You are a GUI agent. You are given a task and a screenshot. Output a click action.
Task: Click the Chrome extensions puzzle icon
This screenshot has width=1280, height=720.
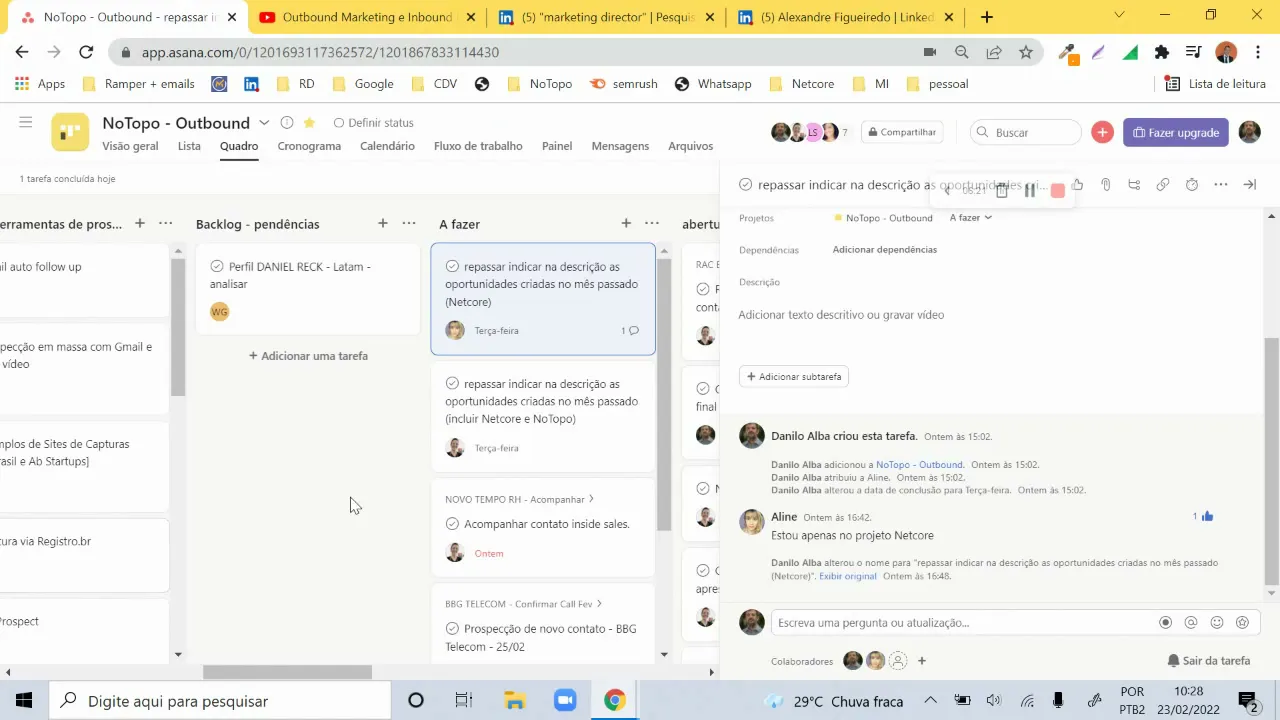1161,52
